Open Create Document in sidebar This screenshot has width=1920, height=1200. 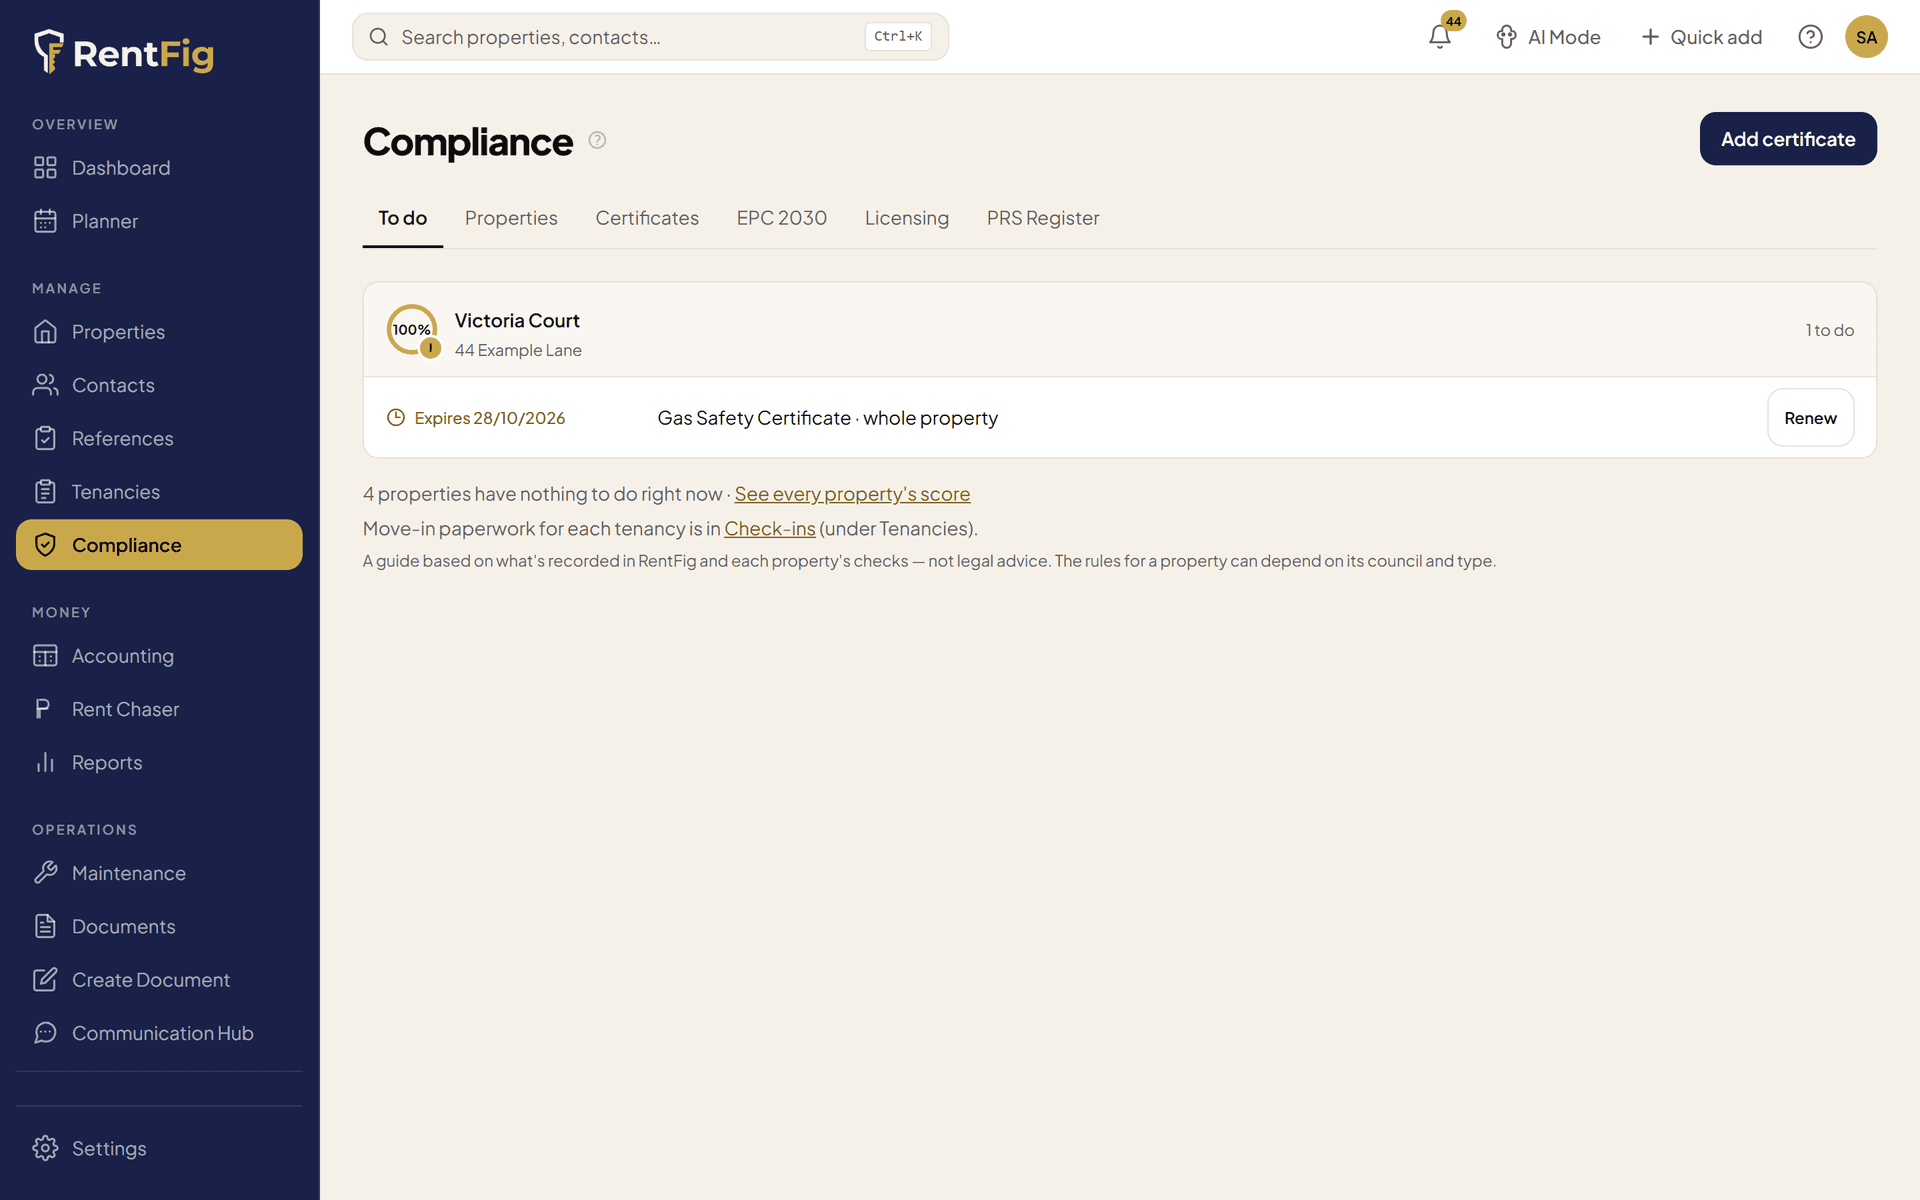point(159,980)
